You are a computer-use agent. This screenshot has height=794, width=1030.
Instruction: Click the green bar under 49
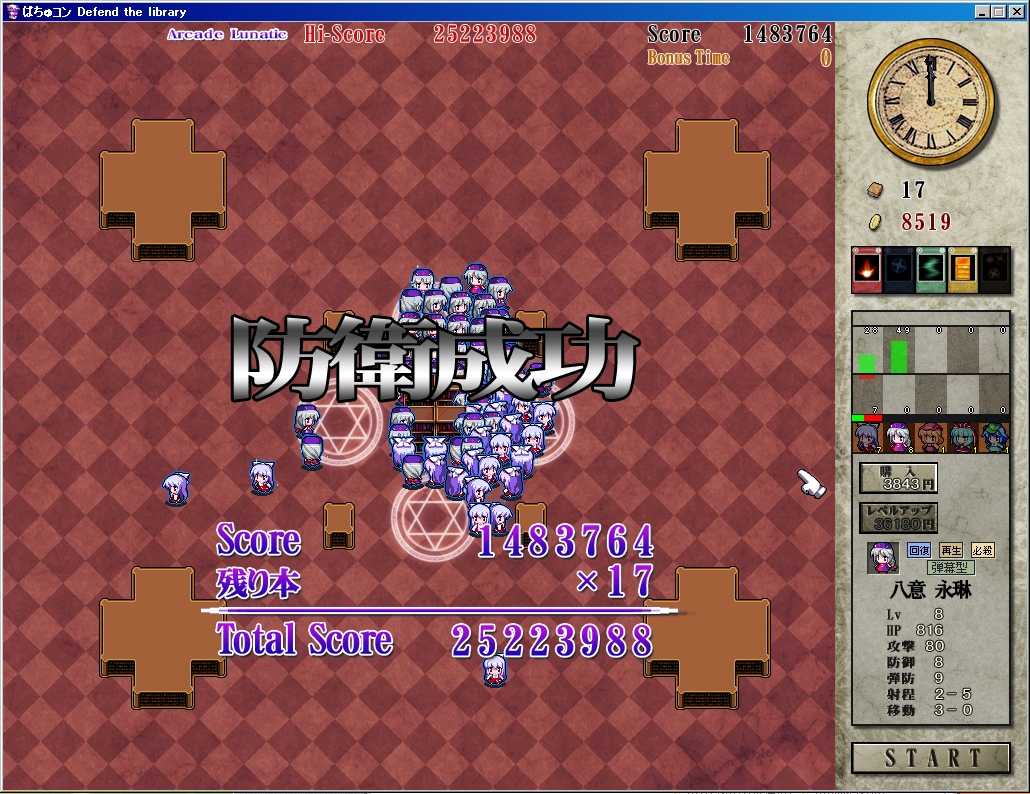click(899, 357)
